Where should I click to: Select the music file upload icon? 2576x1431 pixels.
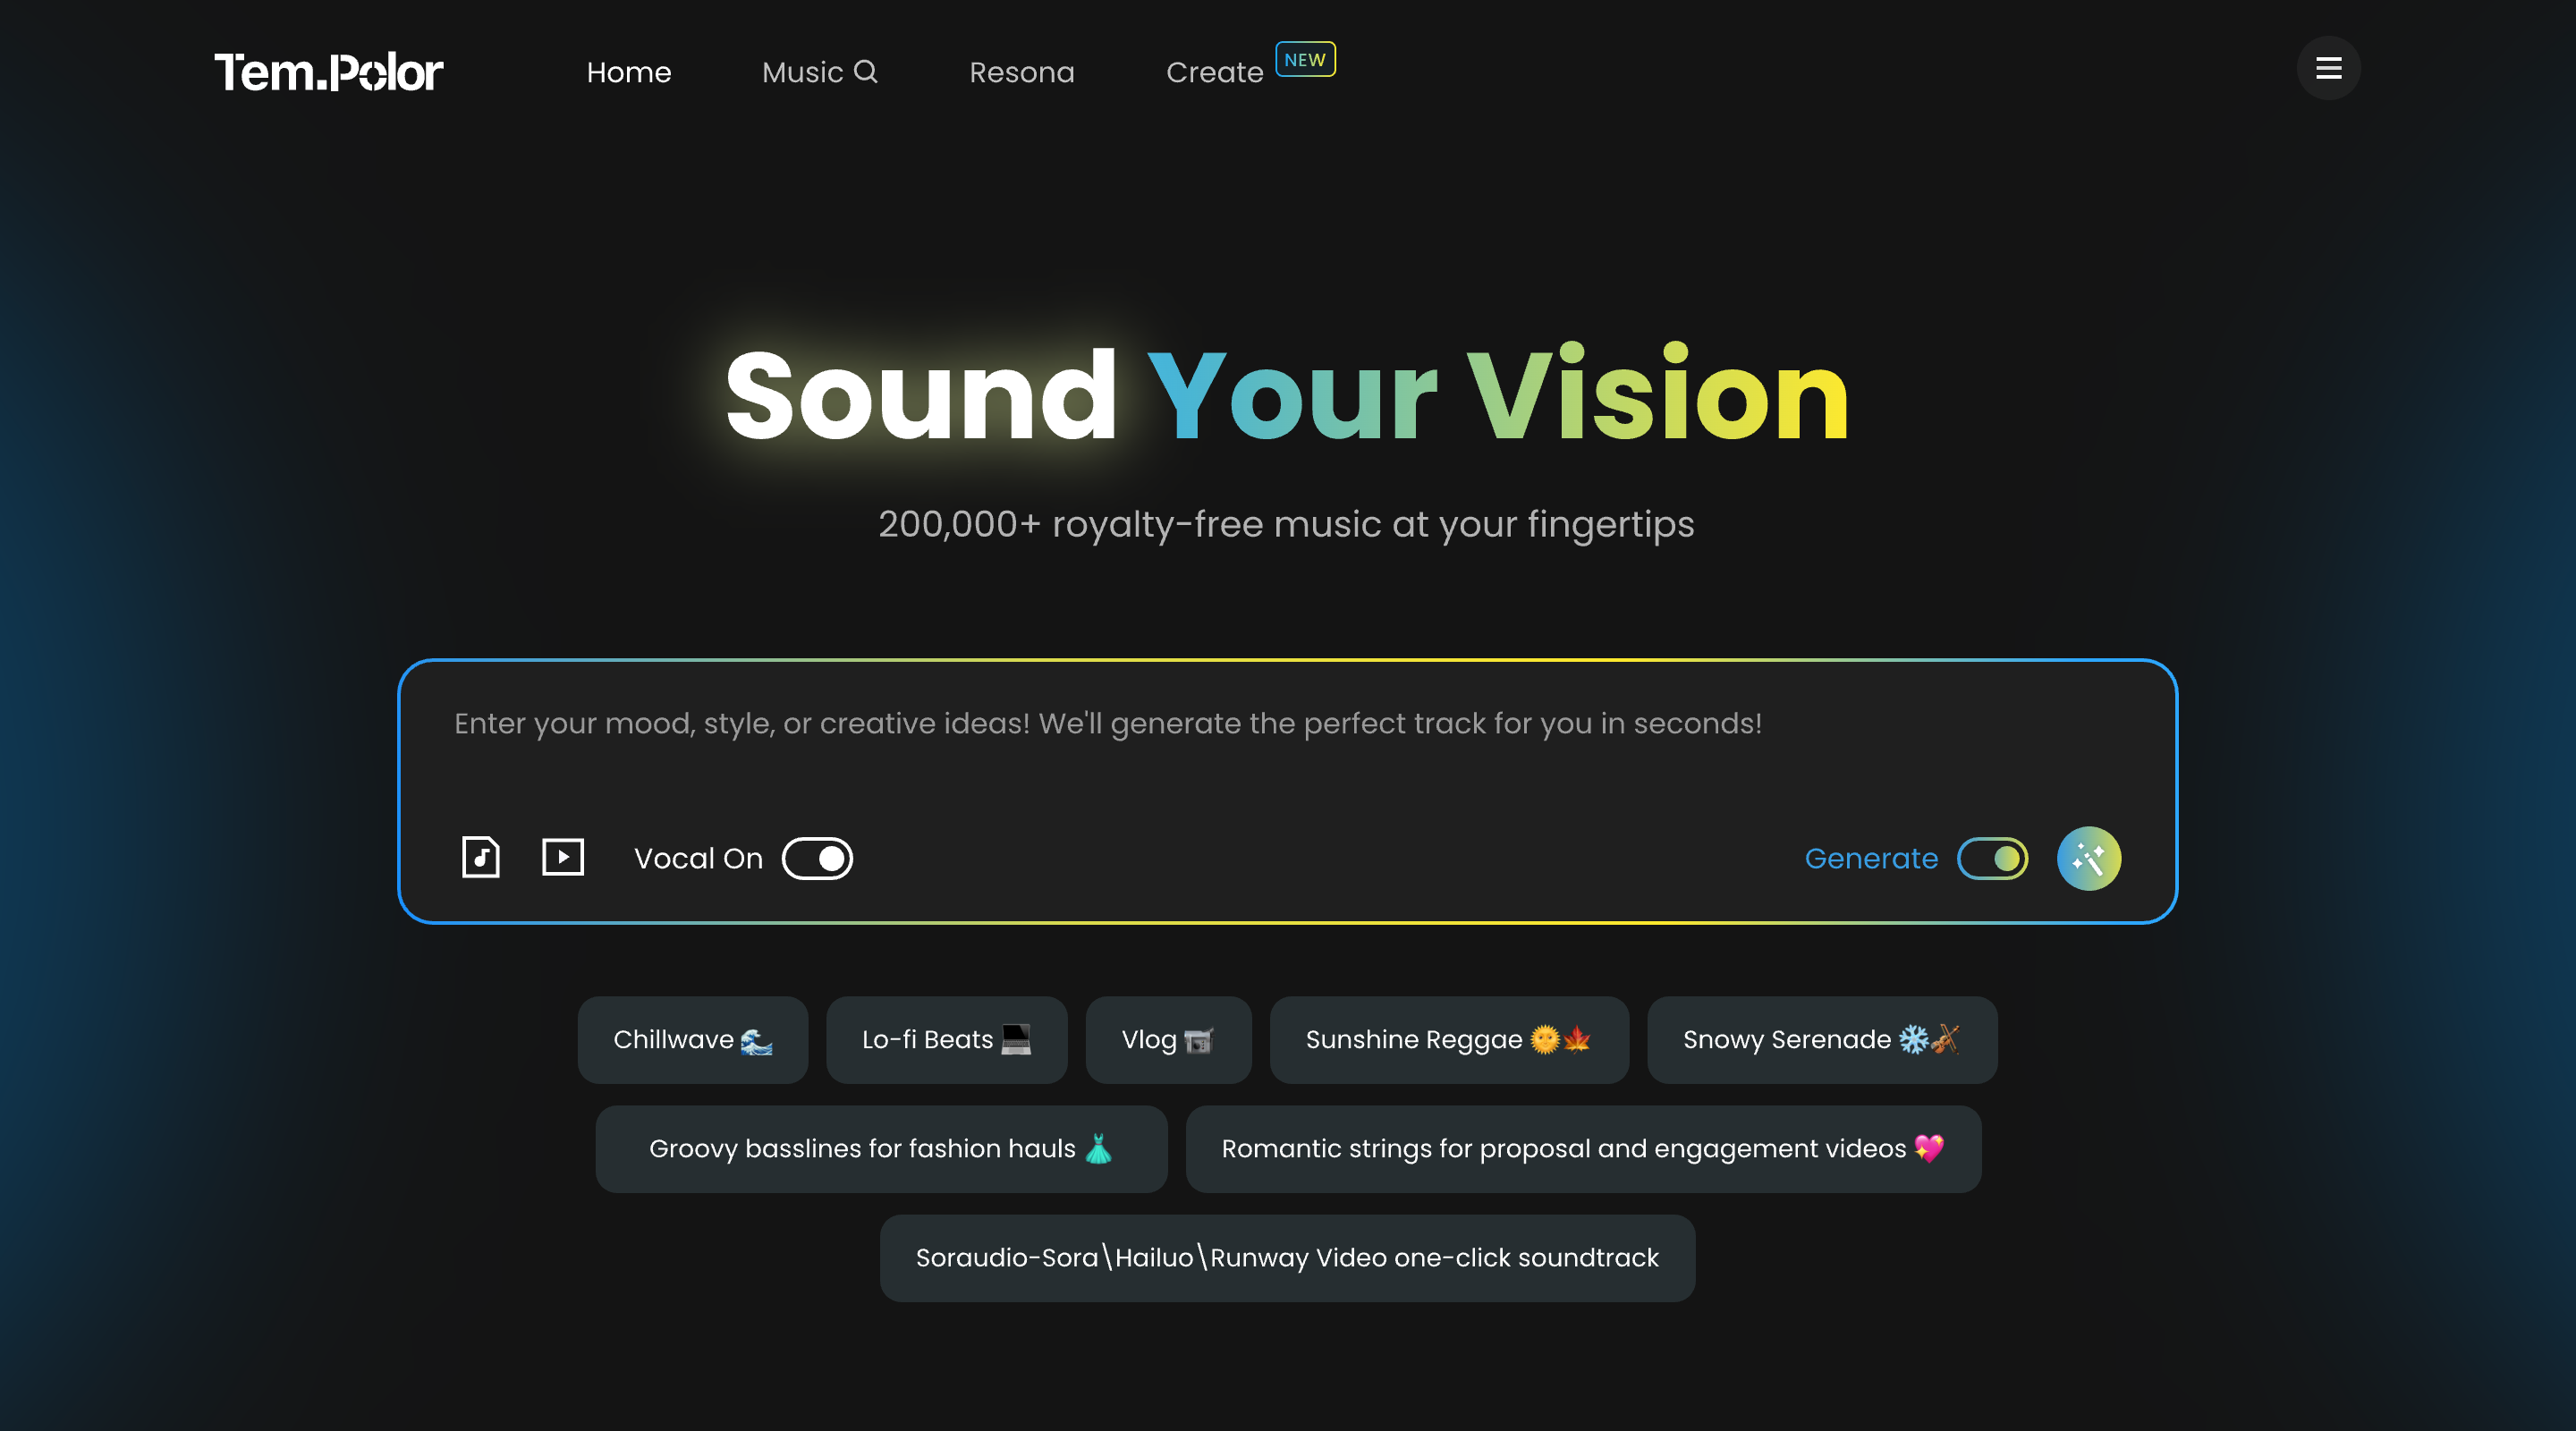[x=480, y=857]
